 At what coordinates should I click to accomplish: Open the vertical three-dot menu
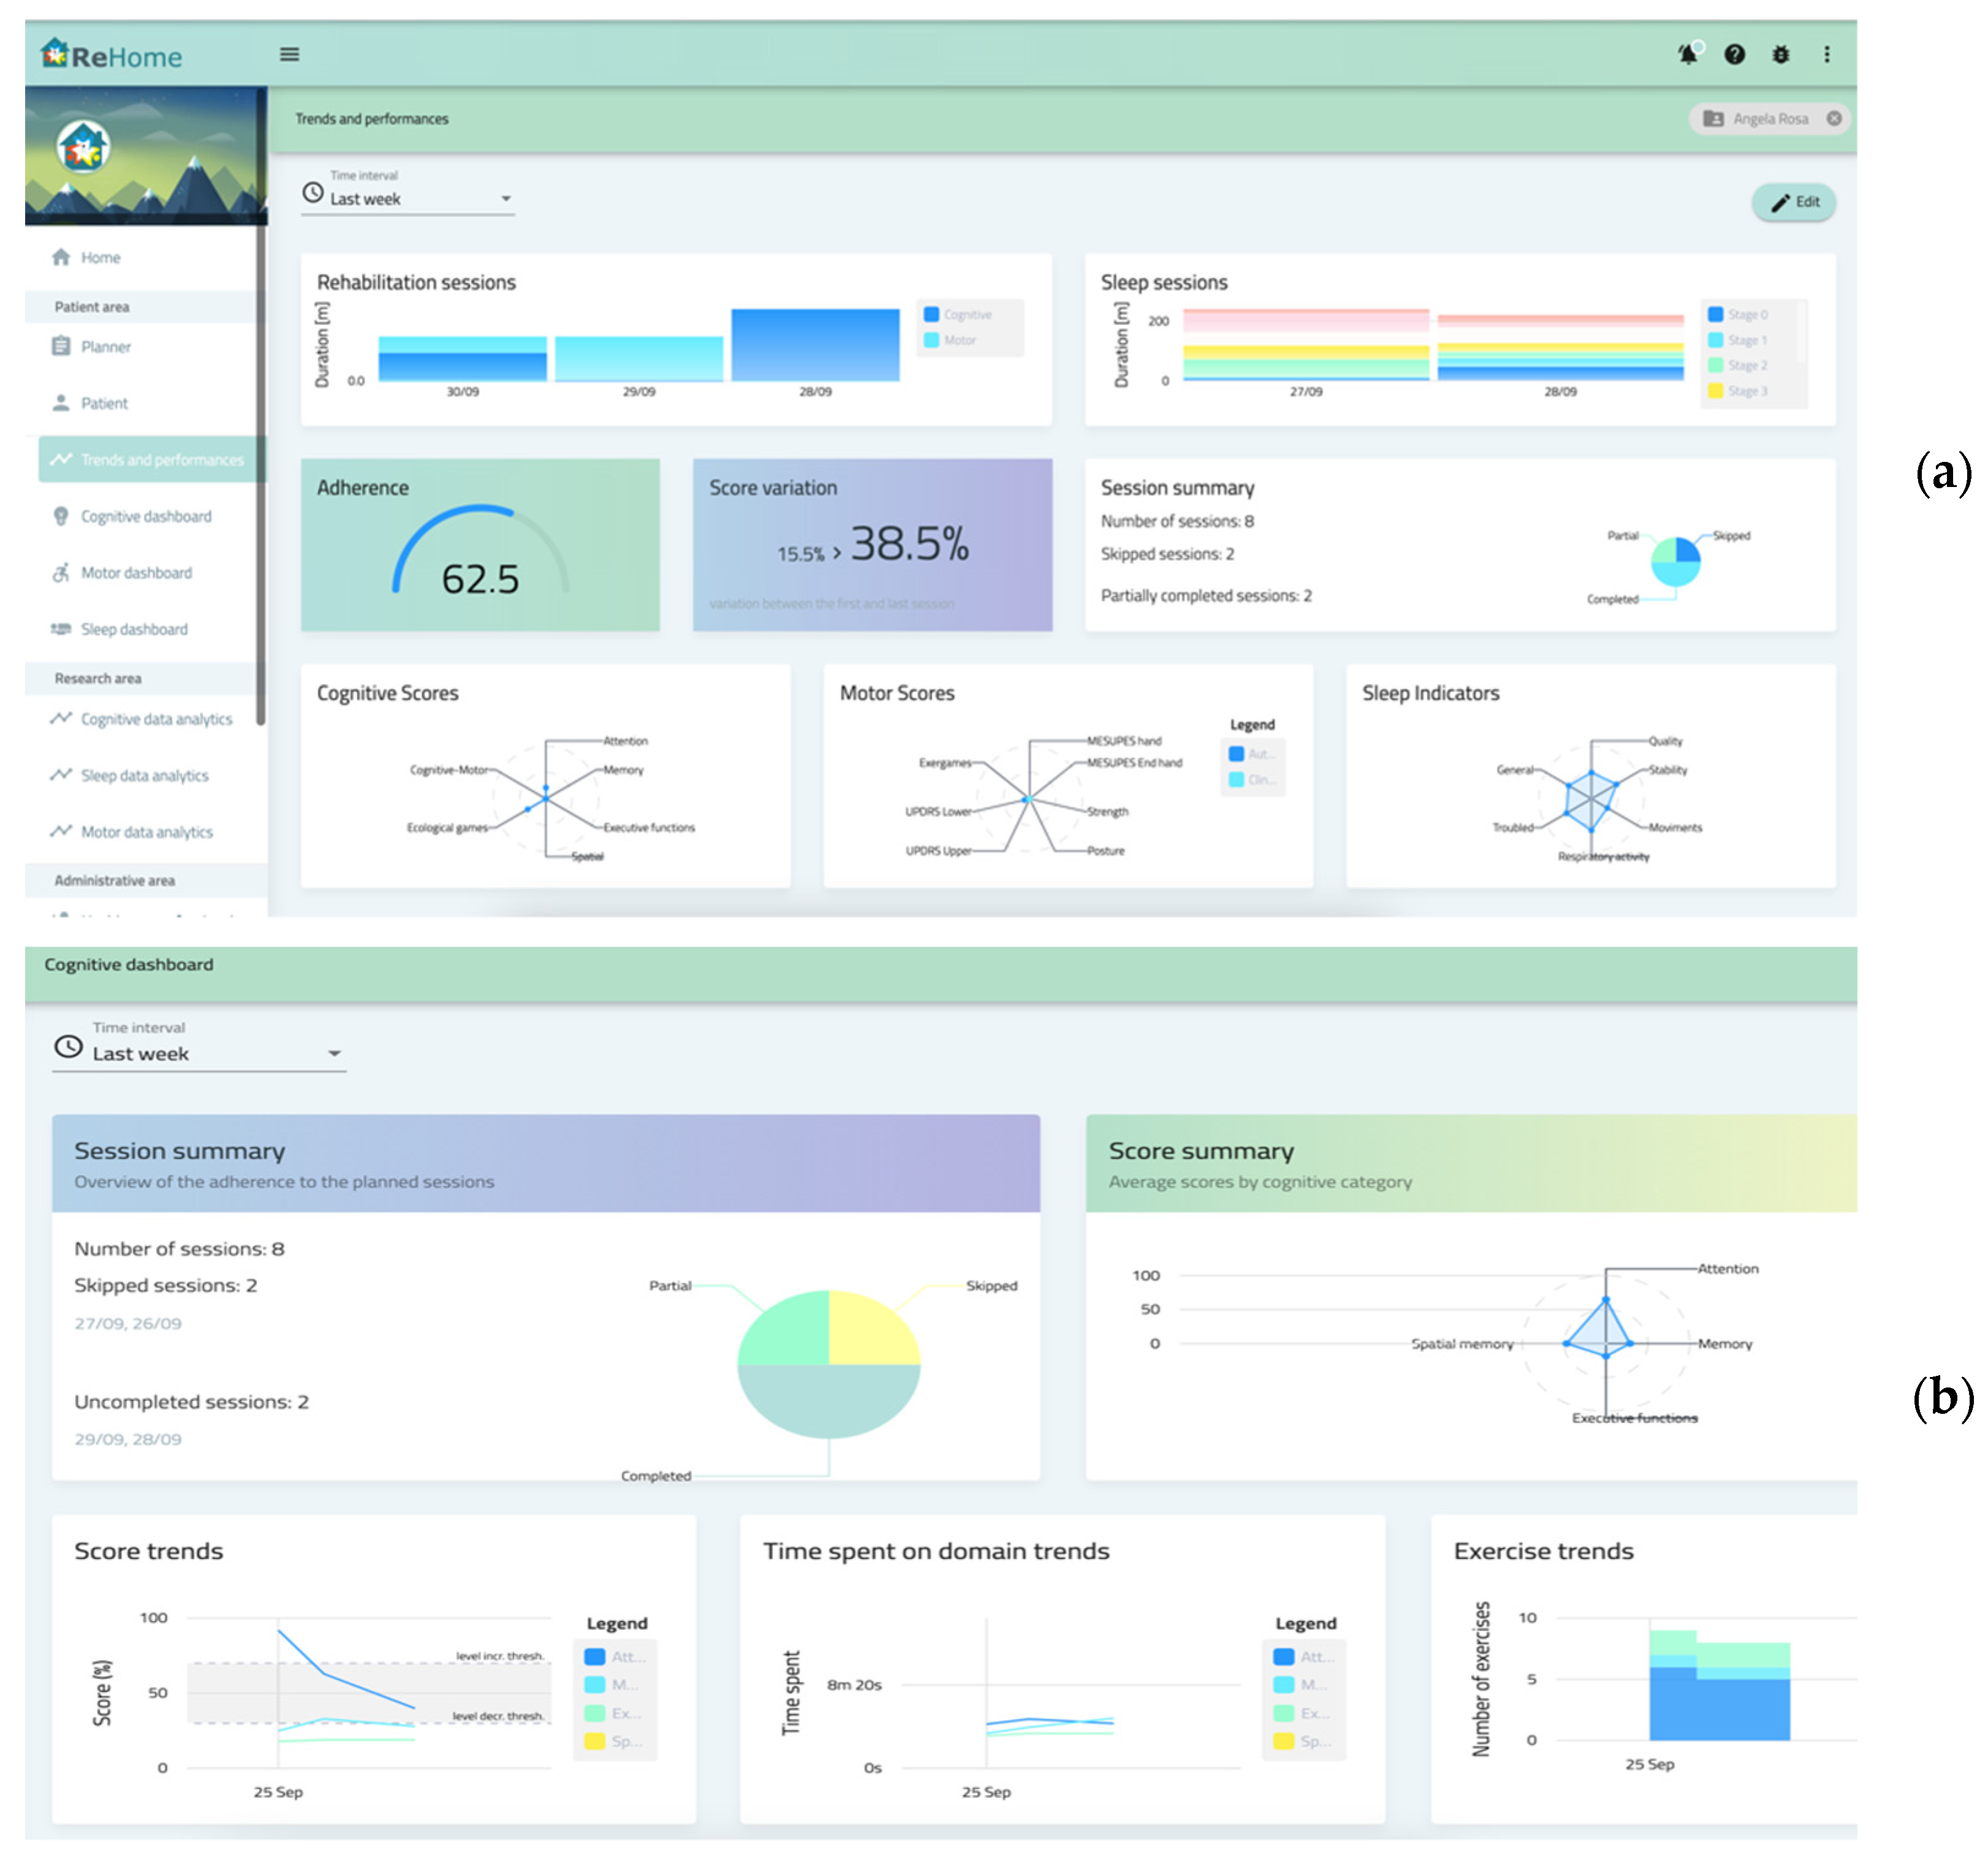1827,55
